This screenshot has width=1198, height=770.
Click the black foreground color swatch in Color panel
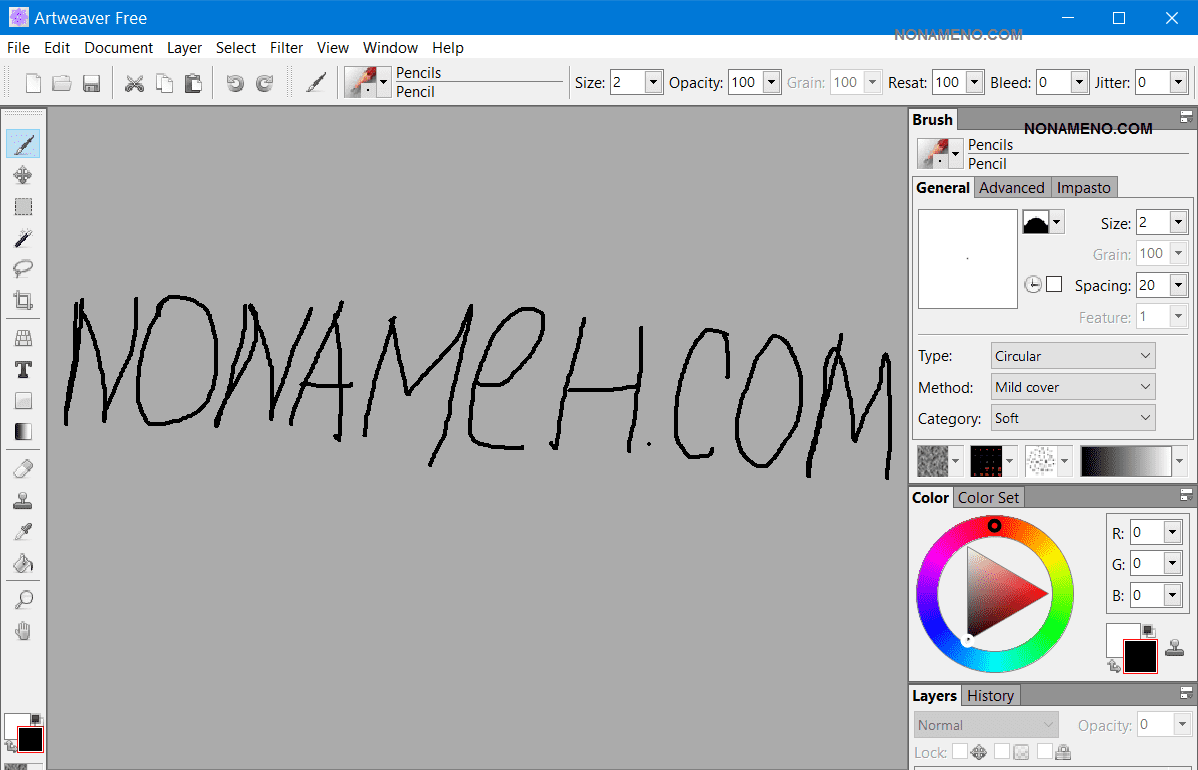click(x=1140, y=657)
